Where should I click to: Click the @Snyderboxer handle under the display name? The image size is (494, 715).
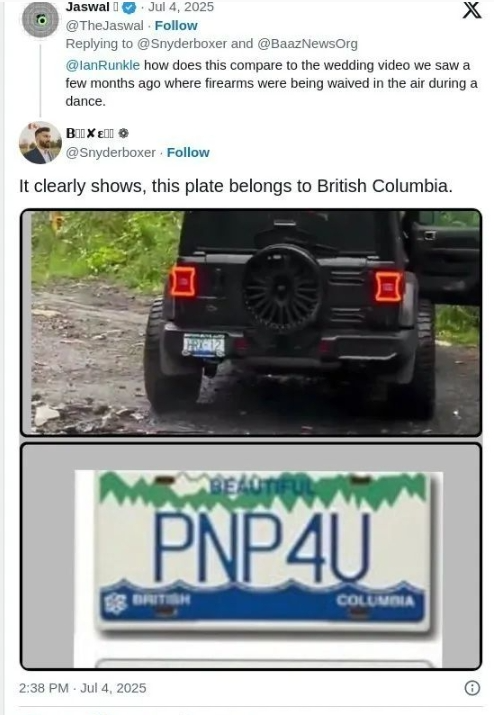tap(110, 152)
